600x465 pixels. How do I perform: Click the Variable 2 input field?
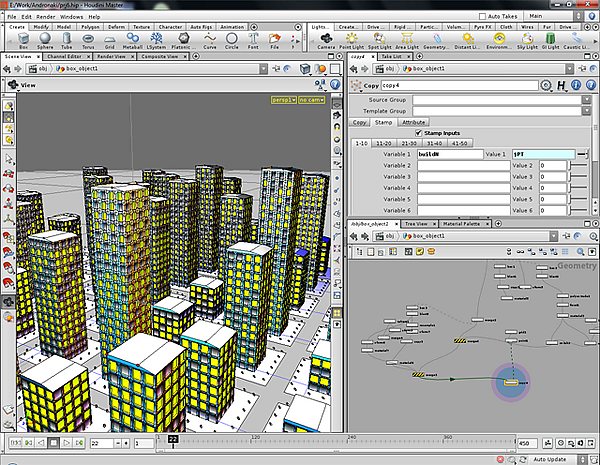(x=461, y=165)
